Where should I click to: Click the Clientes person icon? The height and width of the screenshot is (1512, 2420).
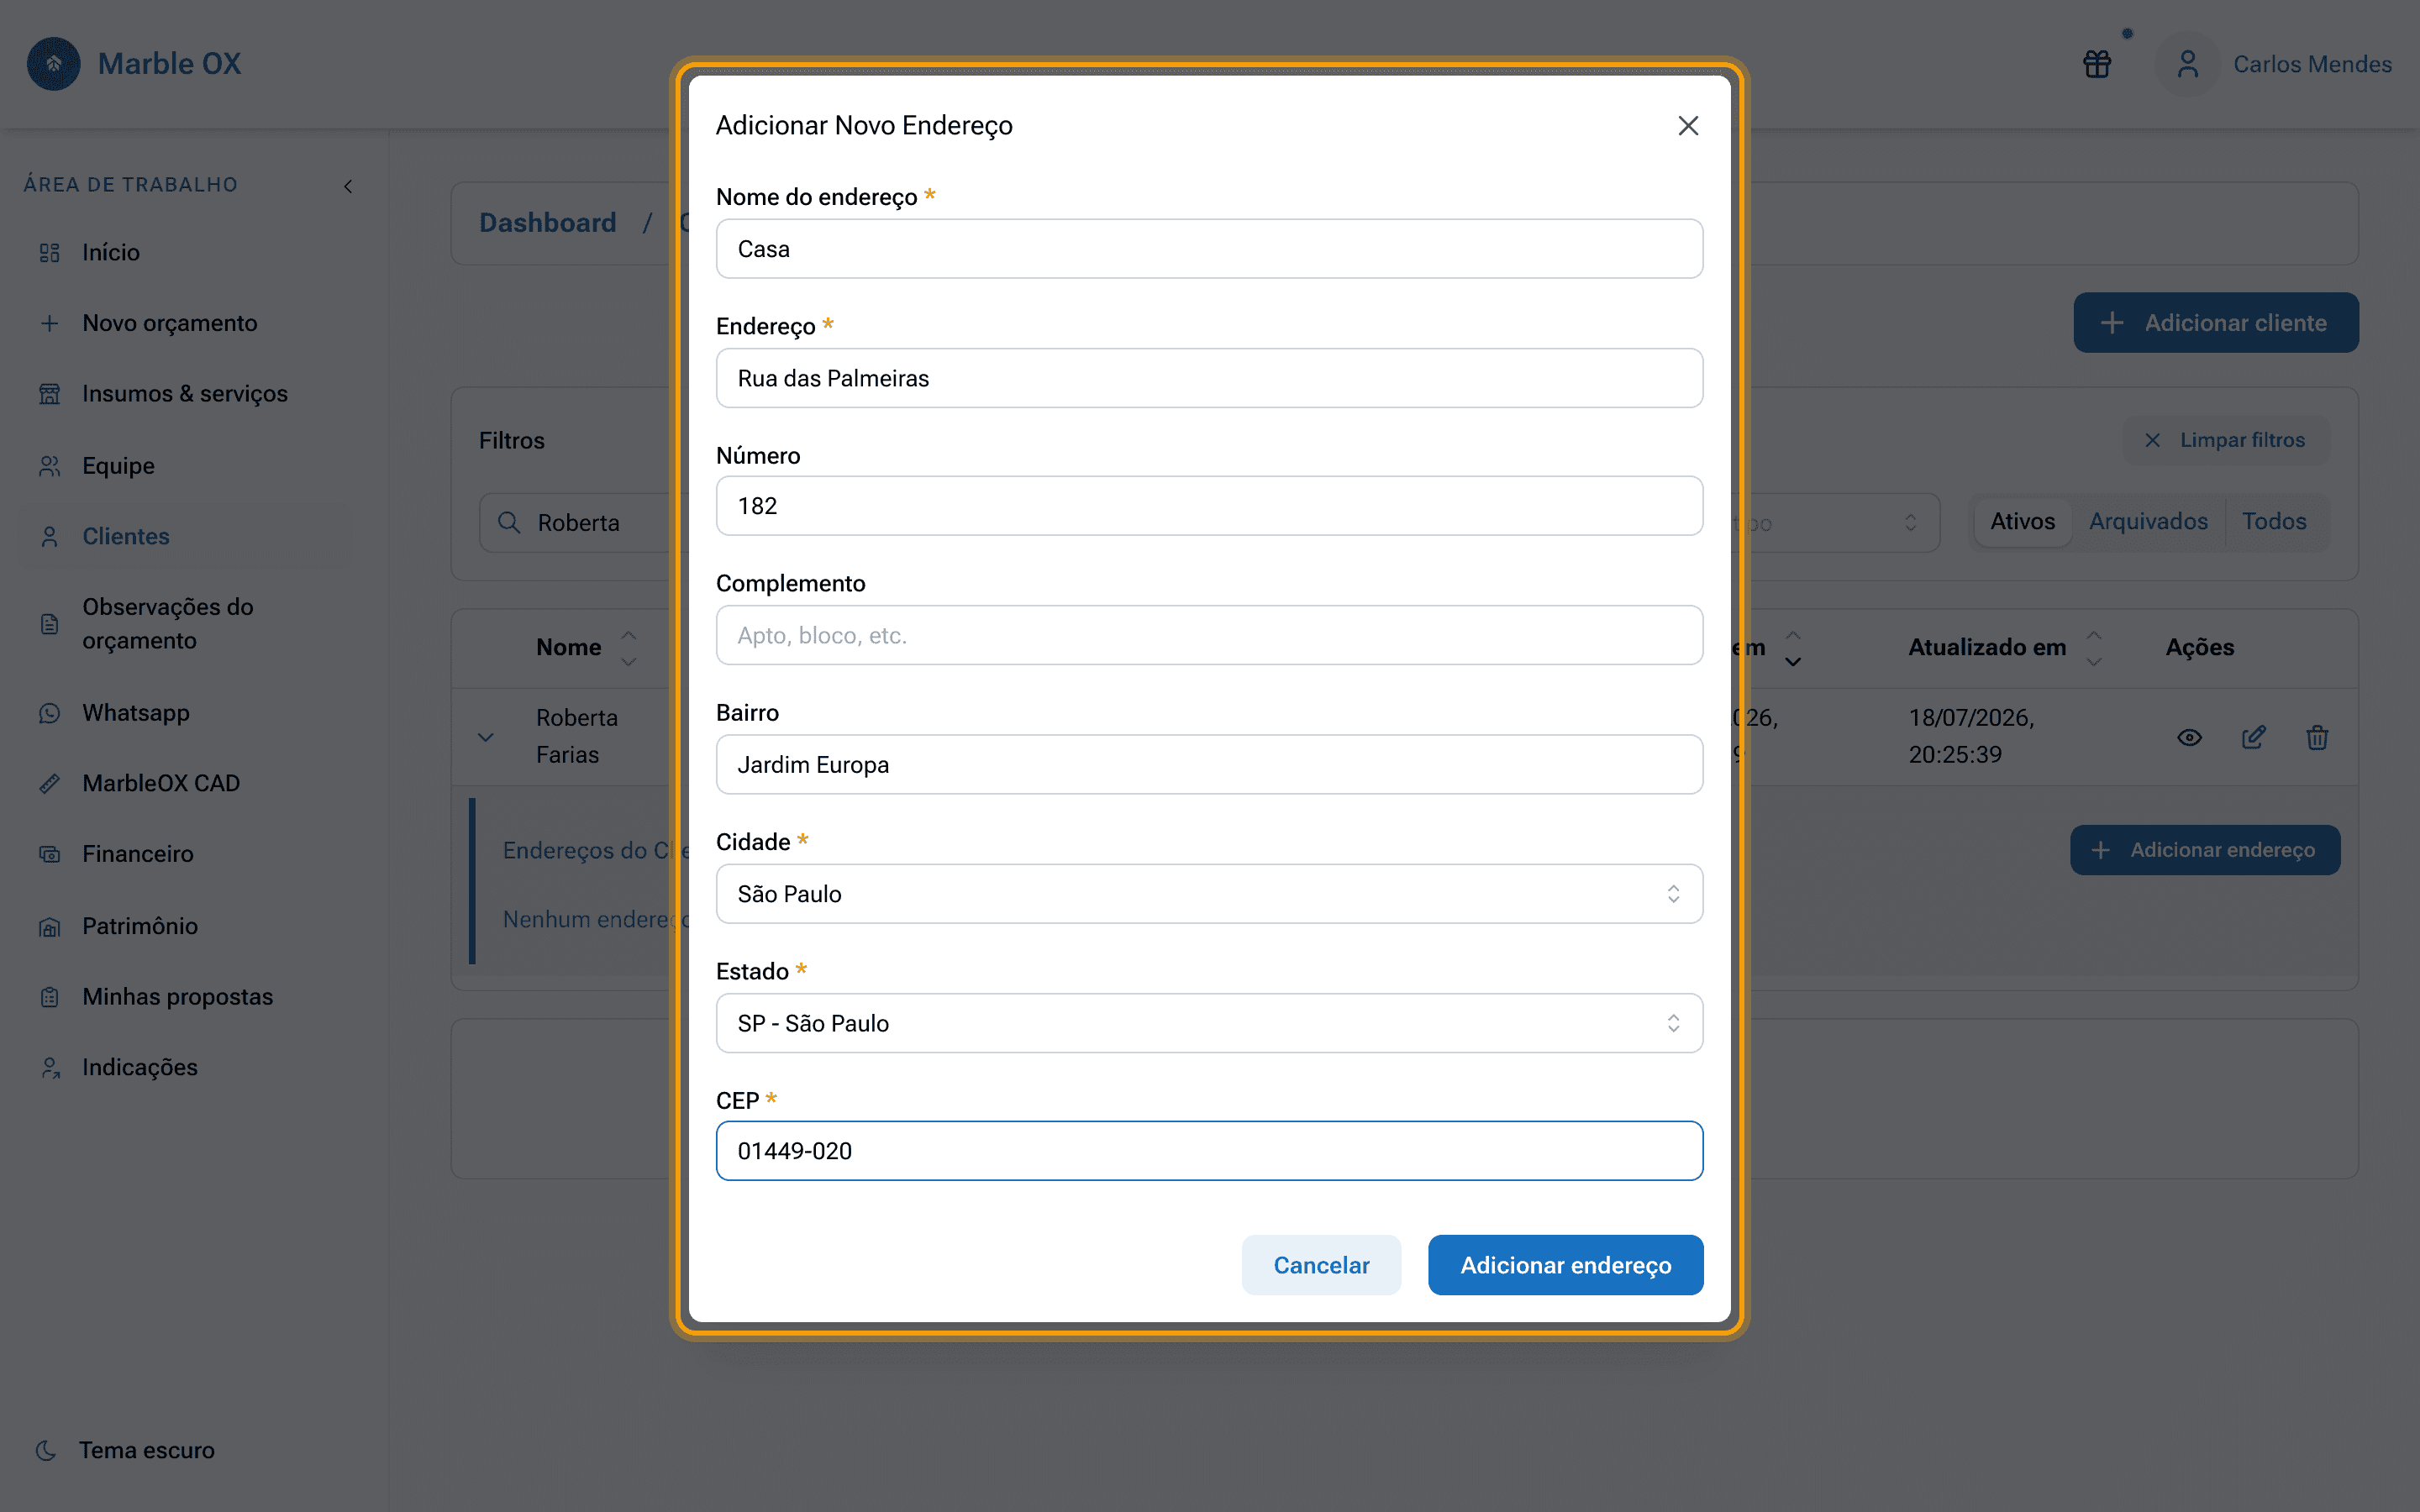pyautogui.click(x=49, y=537)
